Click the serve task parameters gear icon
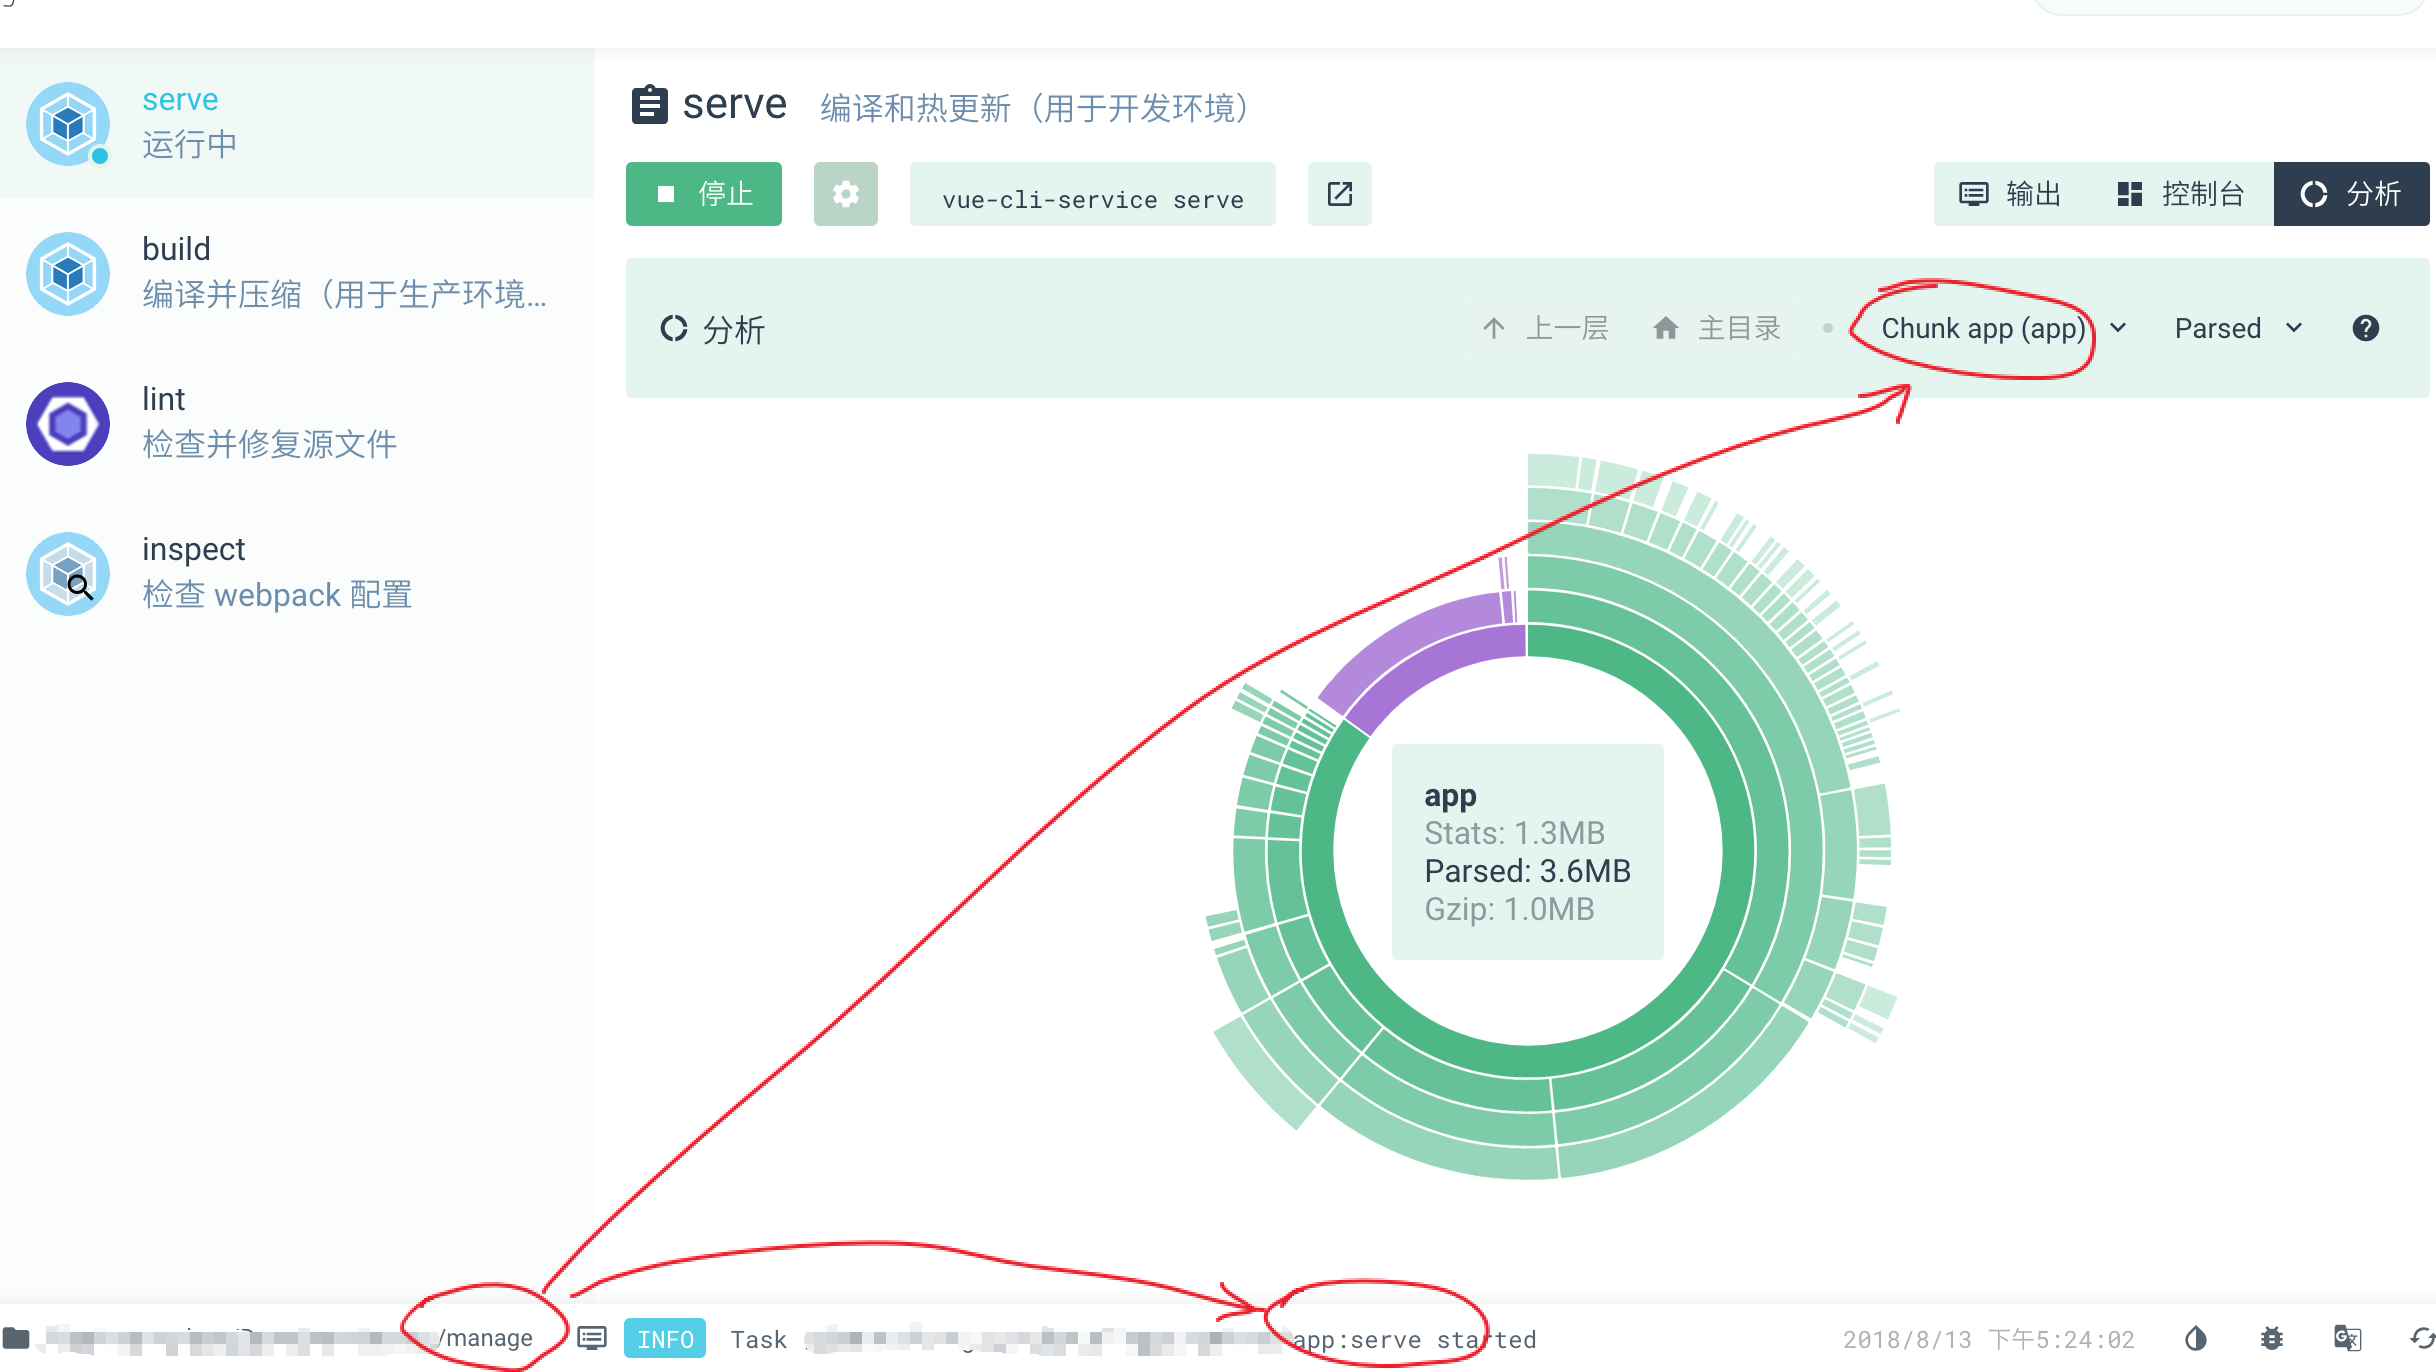 pos(845,194)
